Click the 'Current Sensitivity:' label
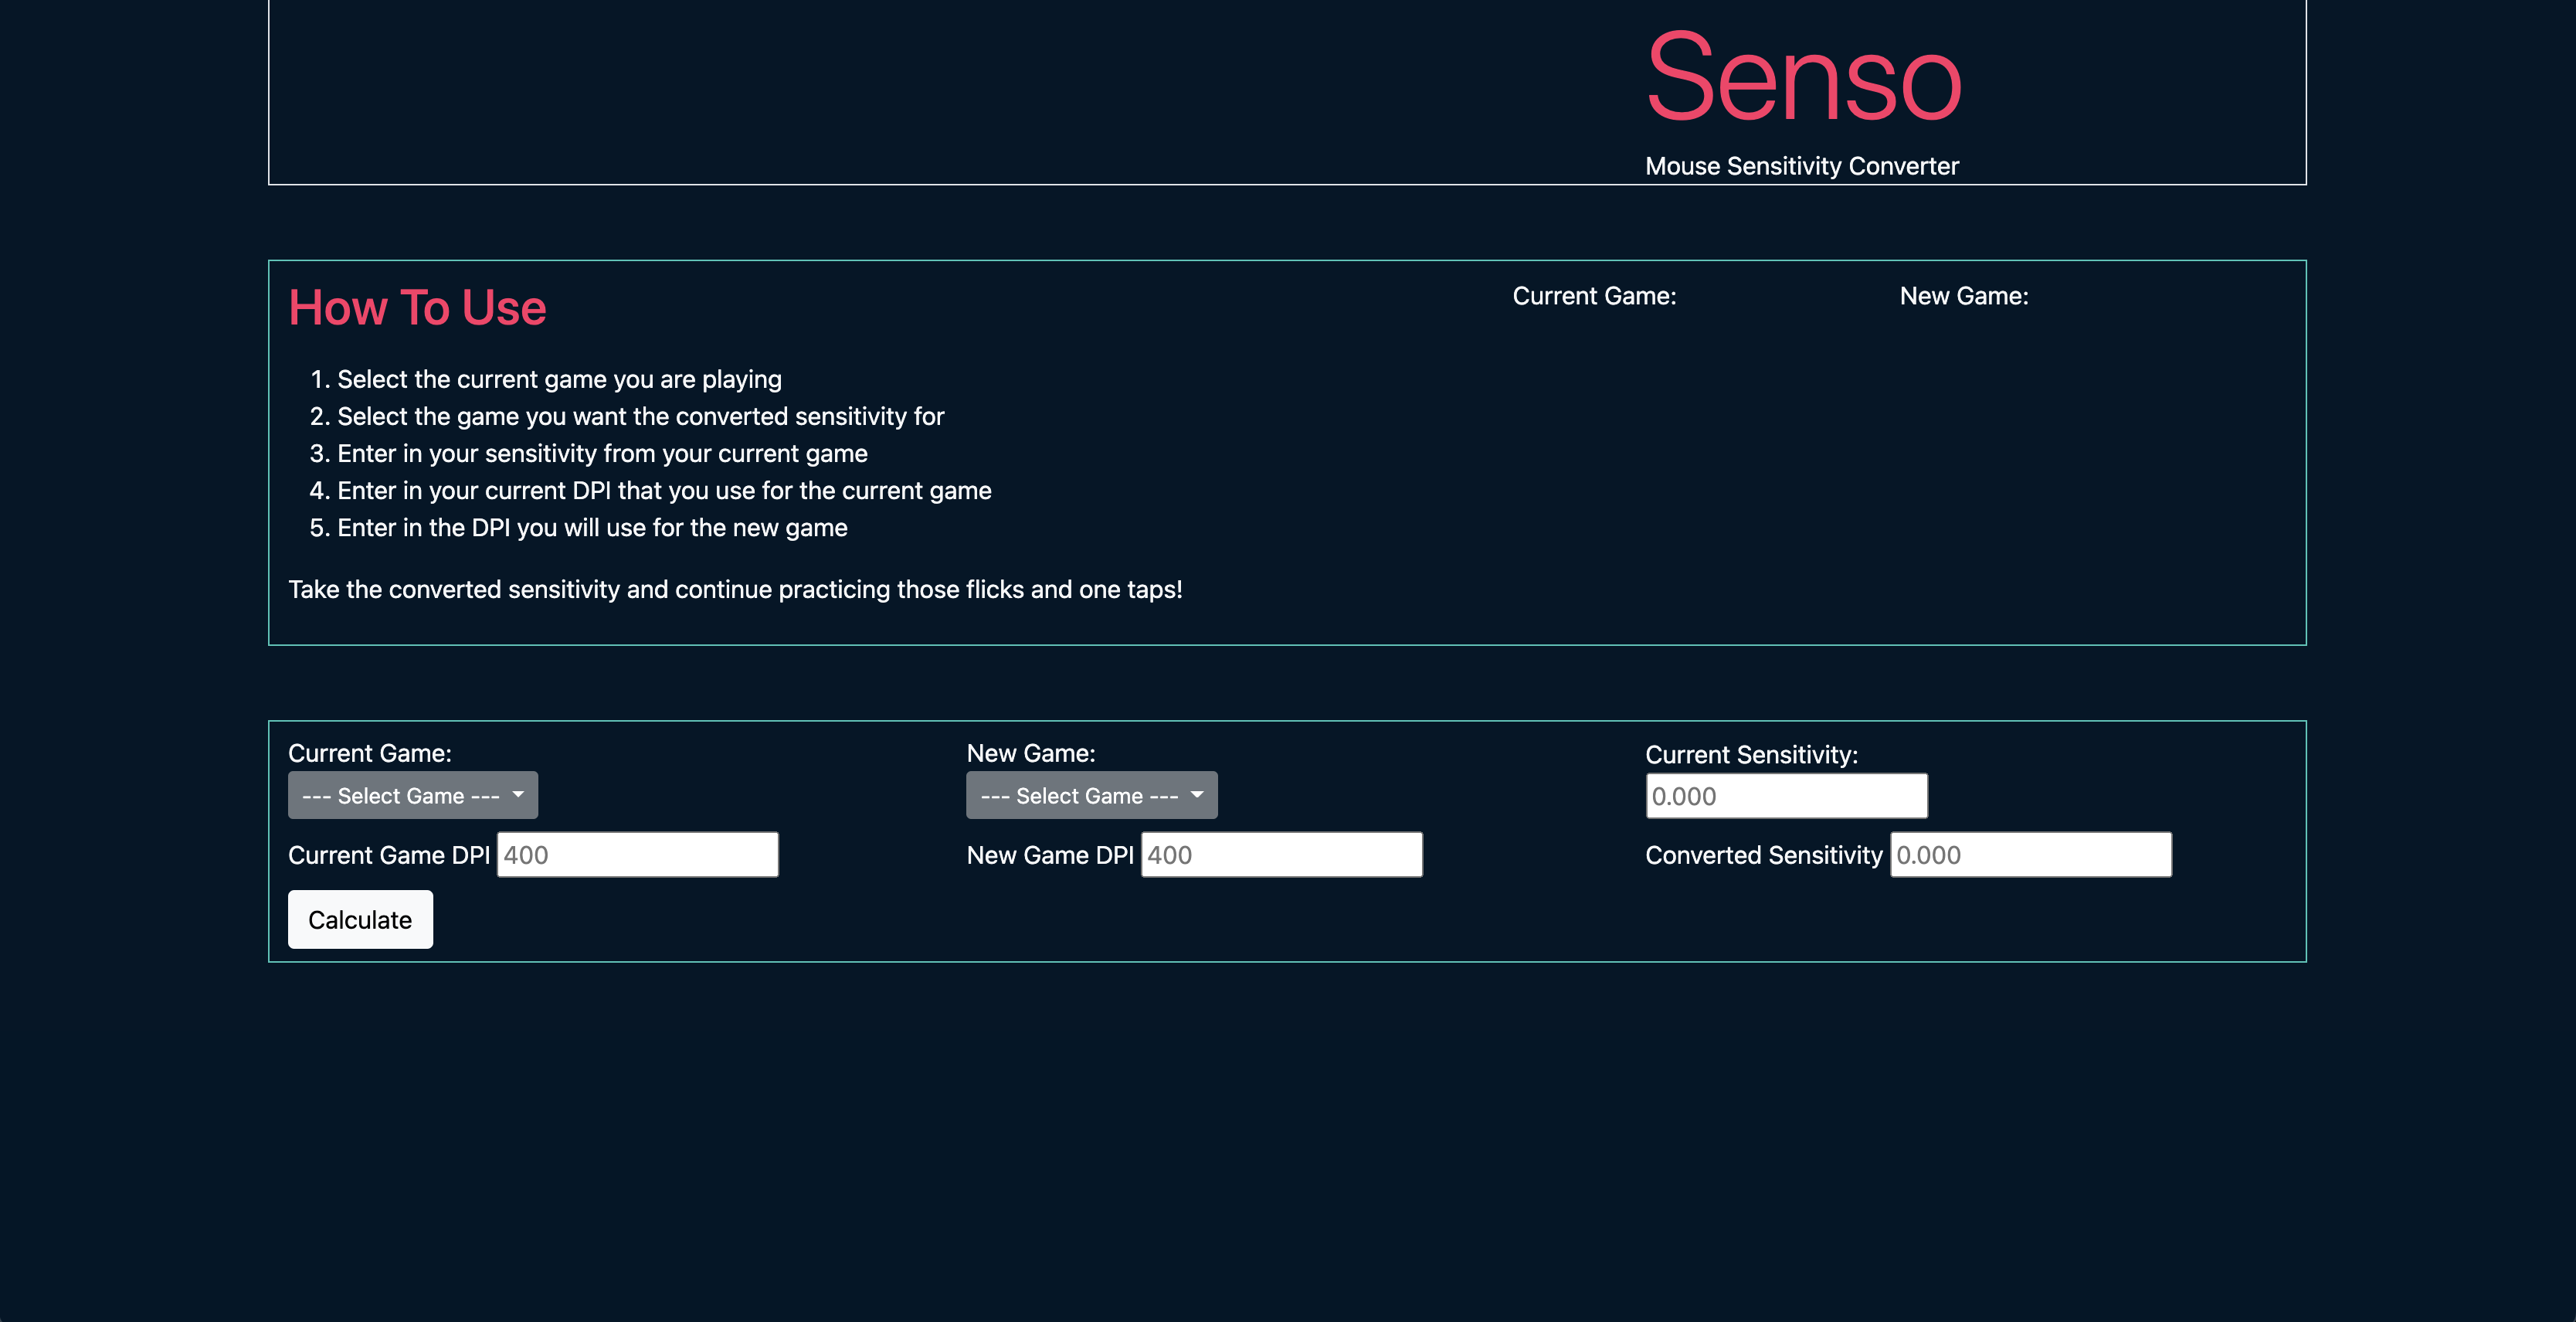This screenshot has height=1322, width=2576. (x=1751, y=755)
